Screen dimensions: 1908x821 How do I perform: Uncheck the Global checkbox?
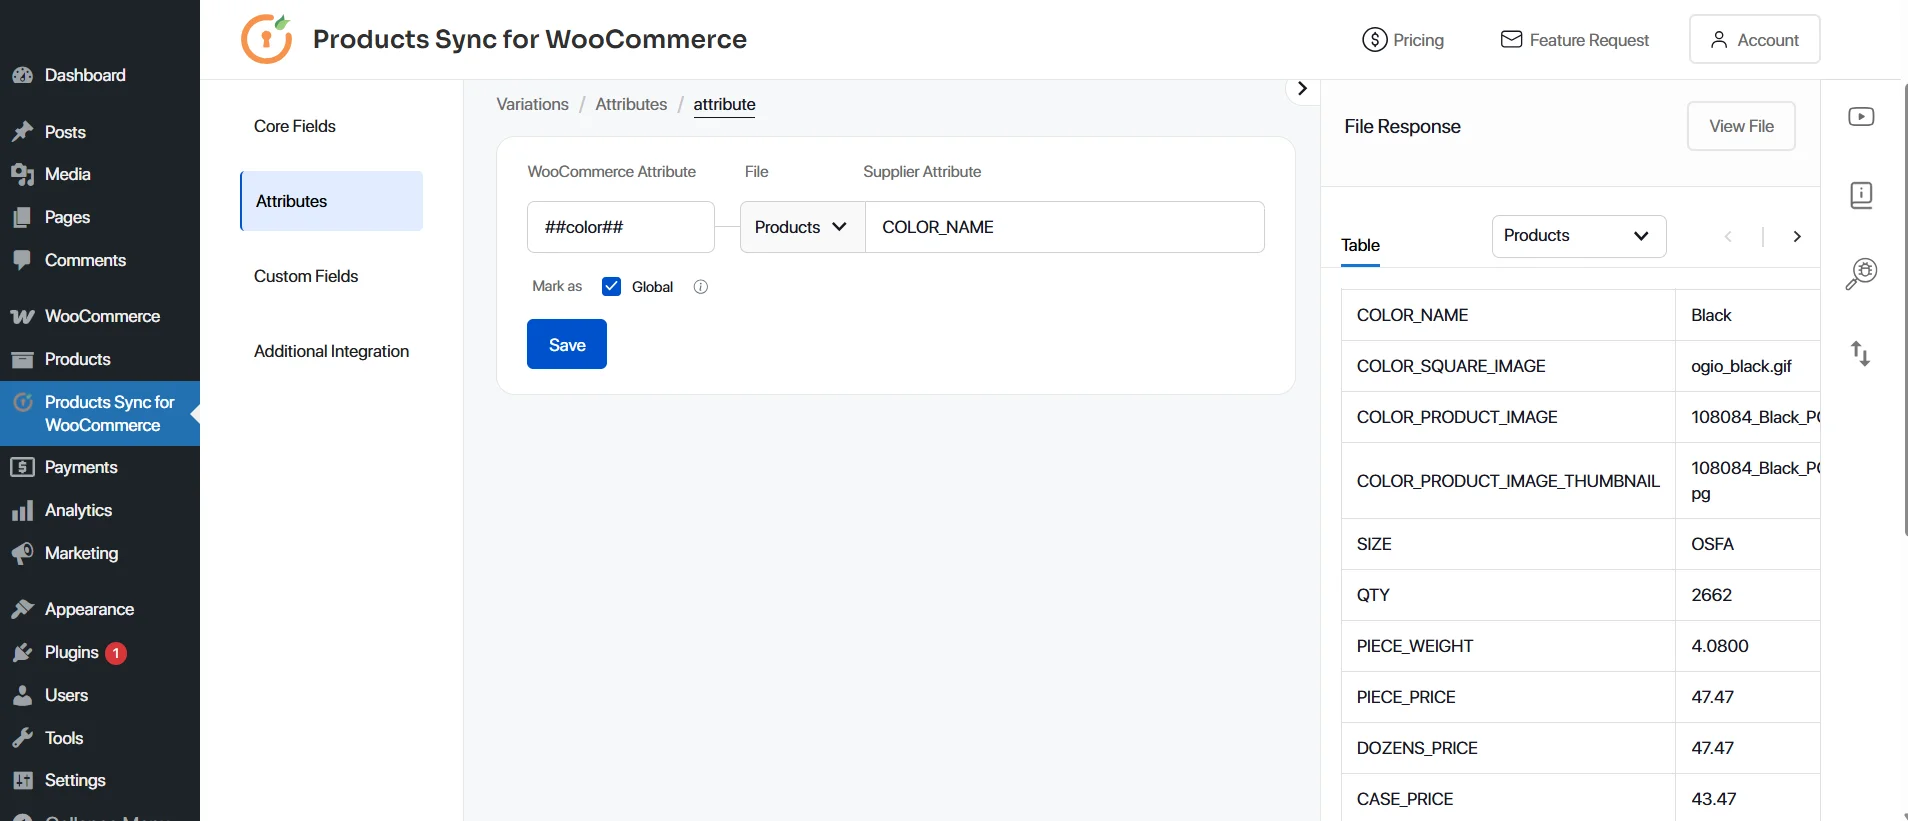(x=611, y=286)
